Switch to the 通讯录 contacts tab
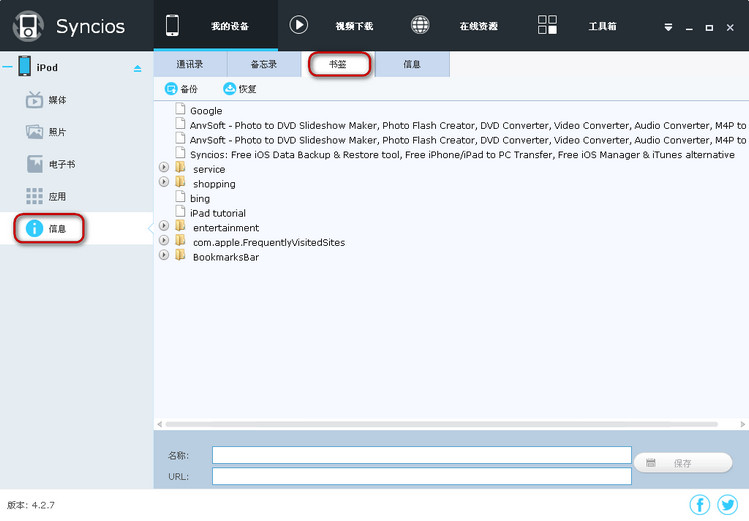 [x=190, y=64]
